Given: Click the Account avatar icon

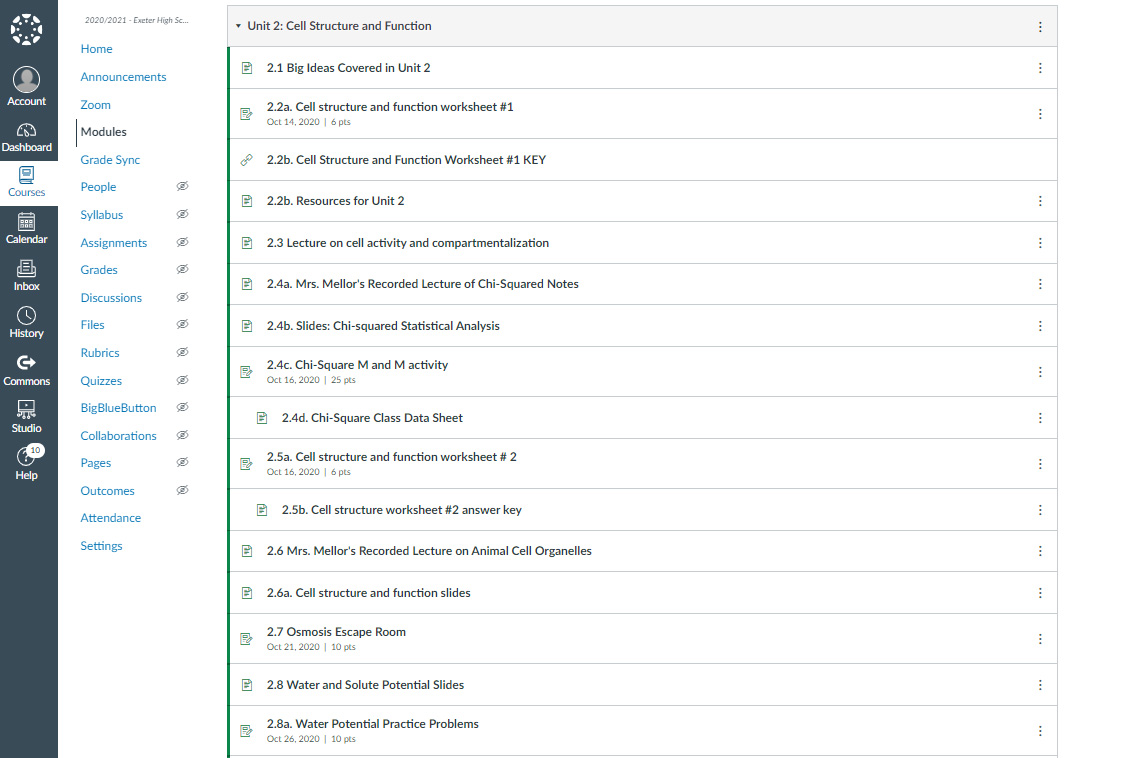Looking at the screenshot, I should (x=27, y=80).
